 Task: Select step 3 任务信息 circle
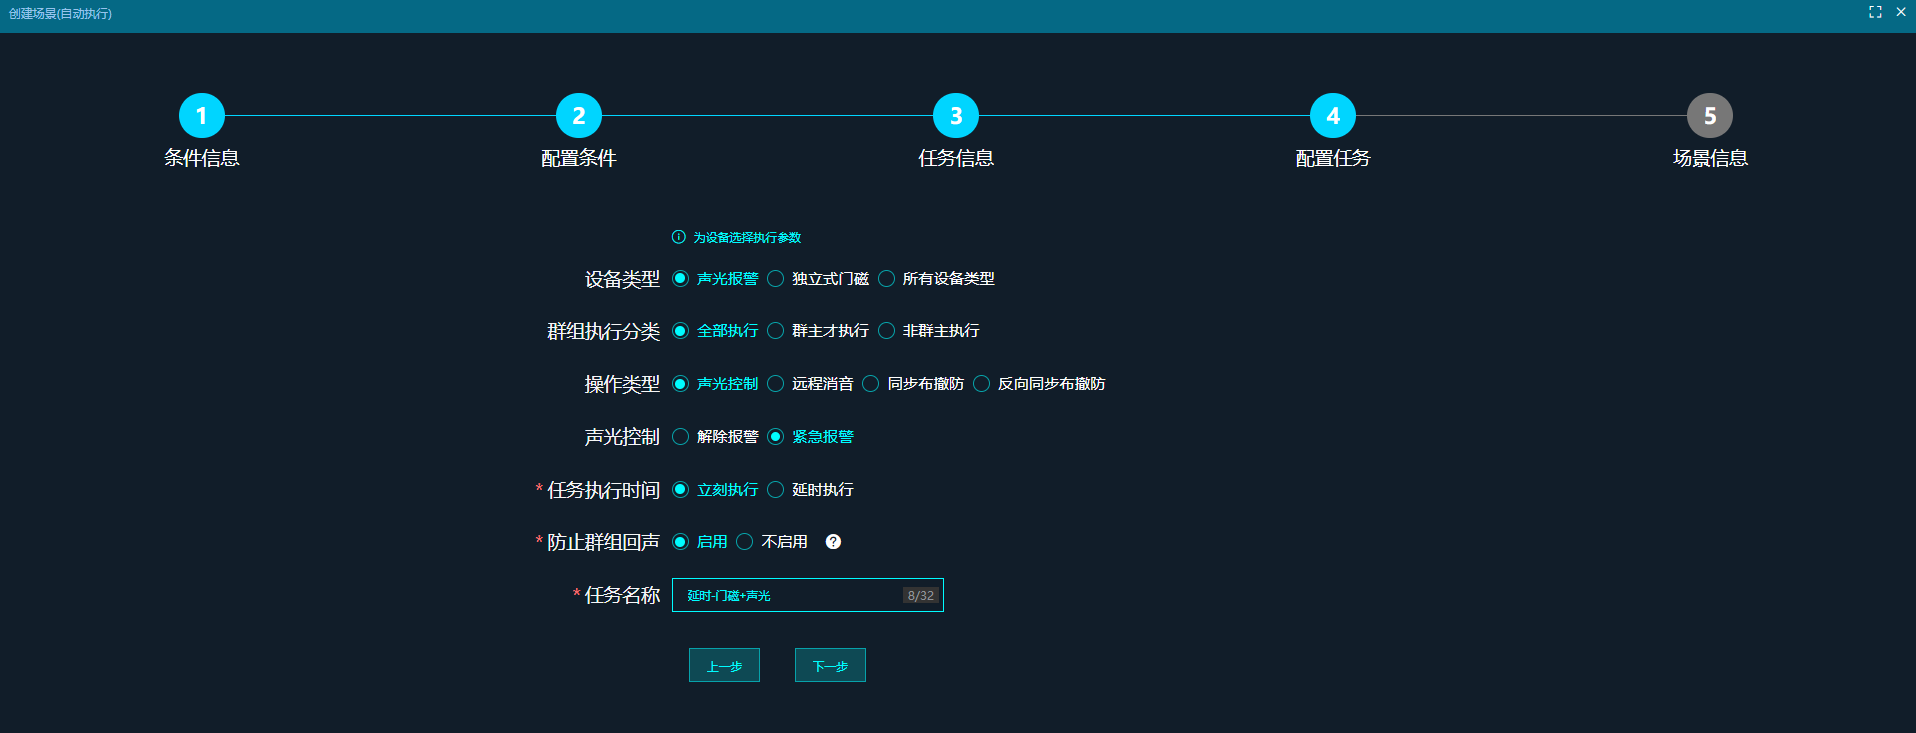pyautogui.click(x=956, y=116)
